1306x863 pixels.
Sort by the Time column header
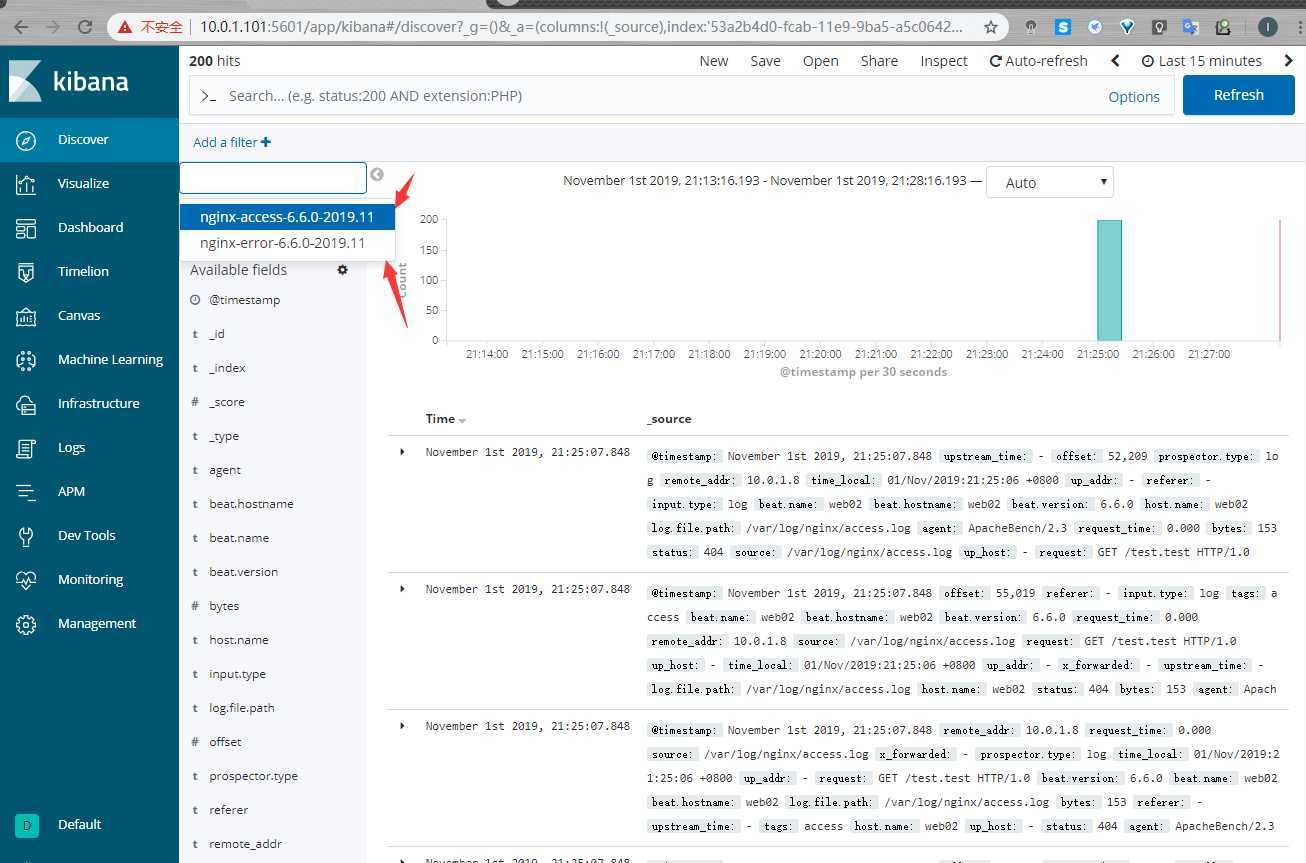446,419
